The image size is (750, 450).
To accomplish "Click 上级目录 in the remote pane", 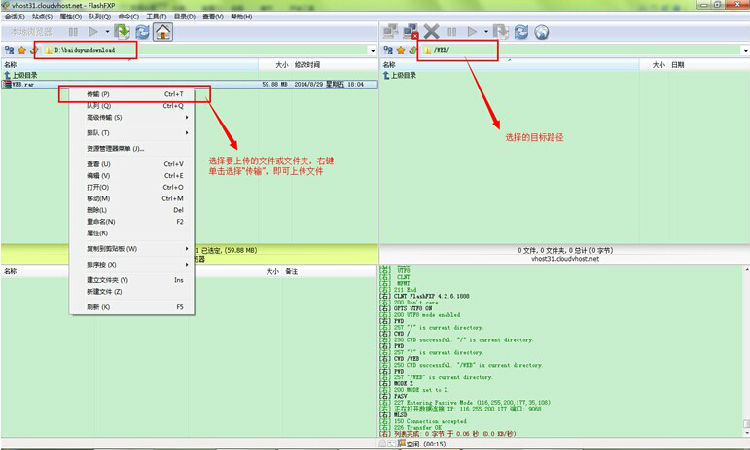I will coord(402,75).
